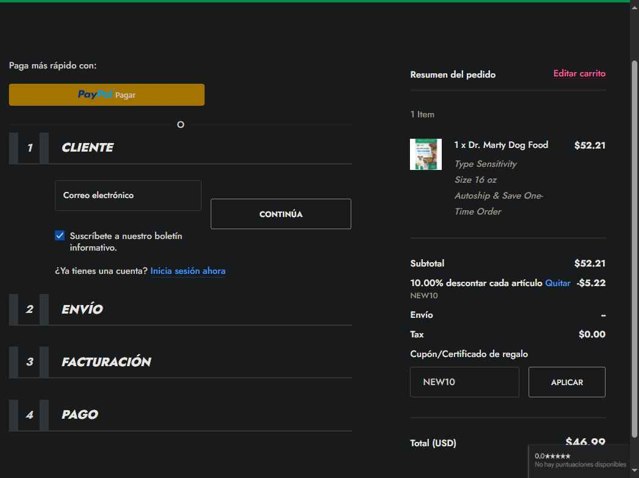Select the 'Type Sensitivity' option text

point(485,164)
